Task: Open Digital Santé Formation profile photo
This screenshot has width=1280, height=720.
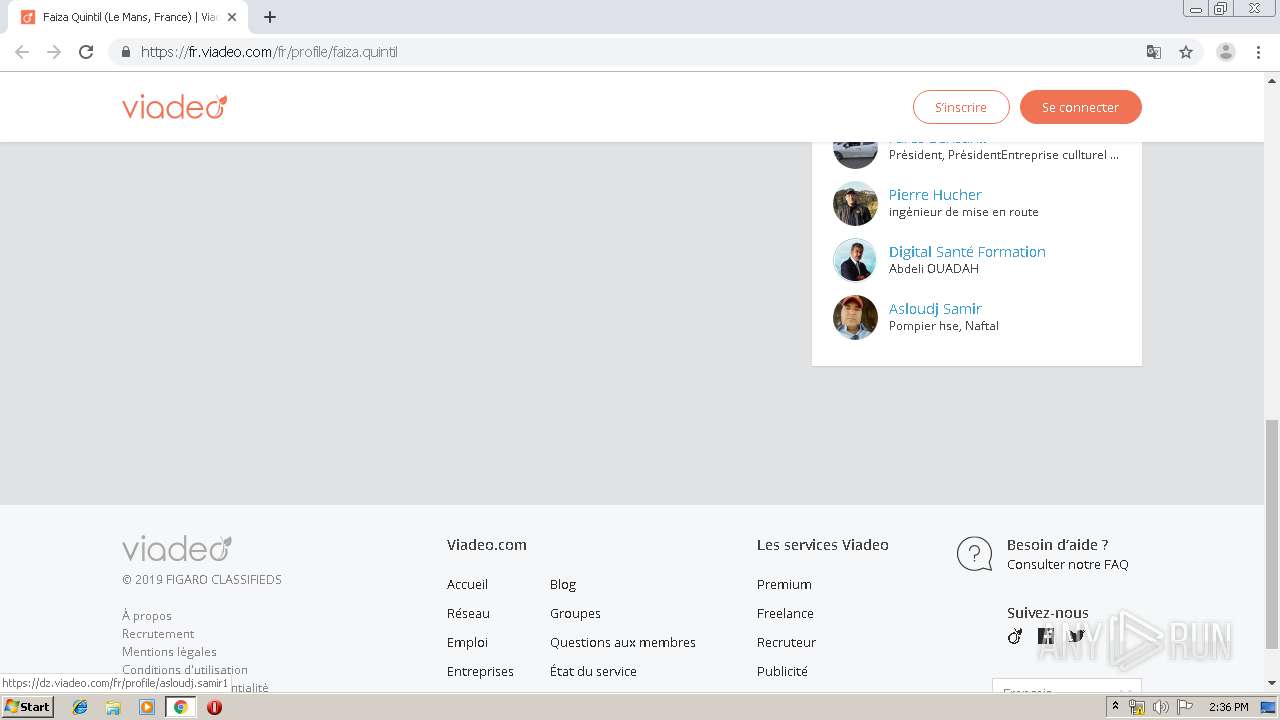Action: tap(855, 261)
